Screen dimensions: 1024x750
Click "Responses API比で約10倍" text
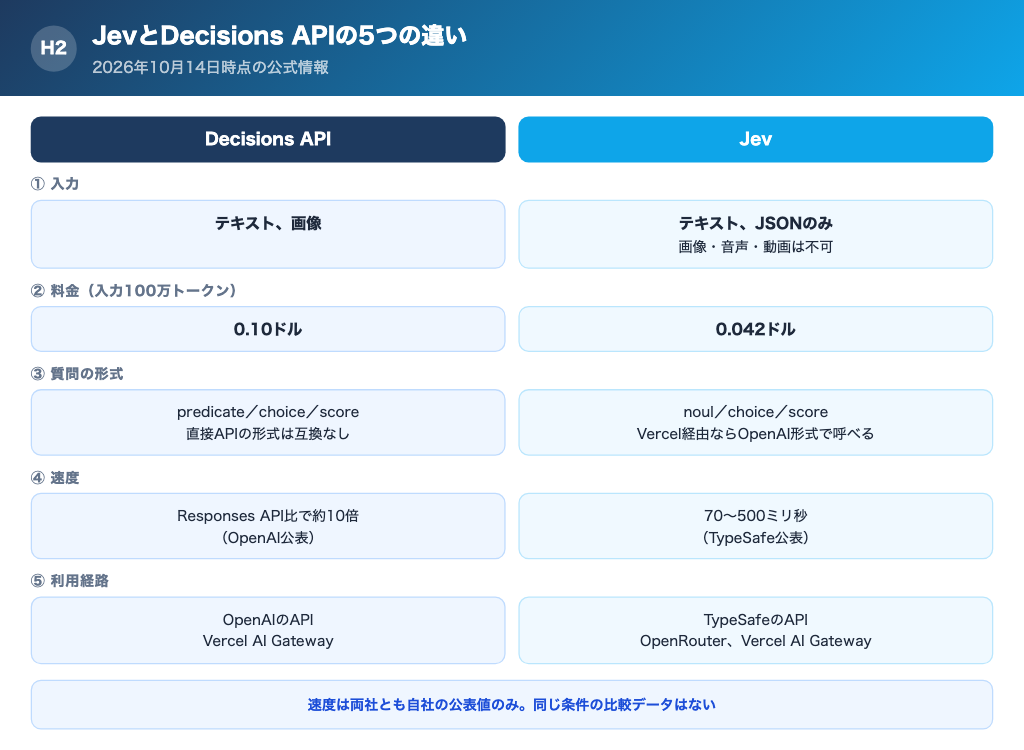click(x=268, y=516)
